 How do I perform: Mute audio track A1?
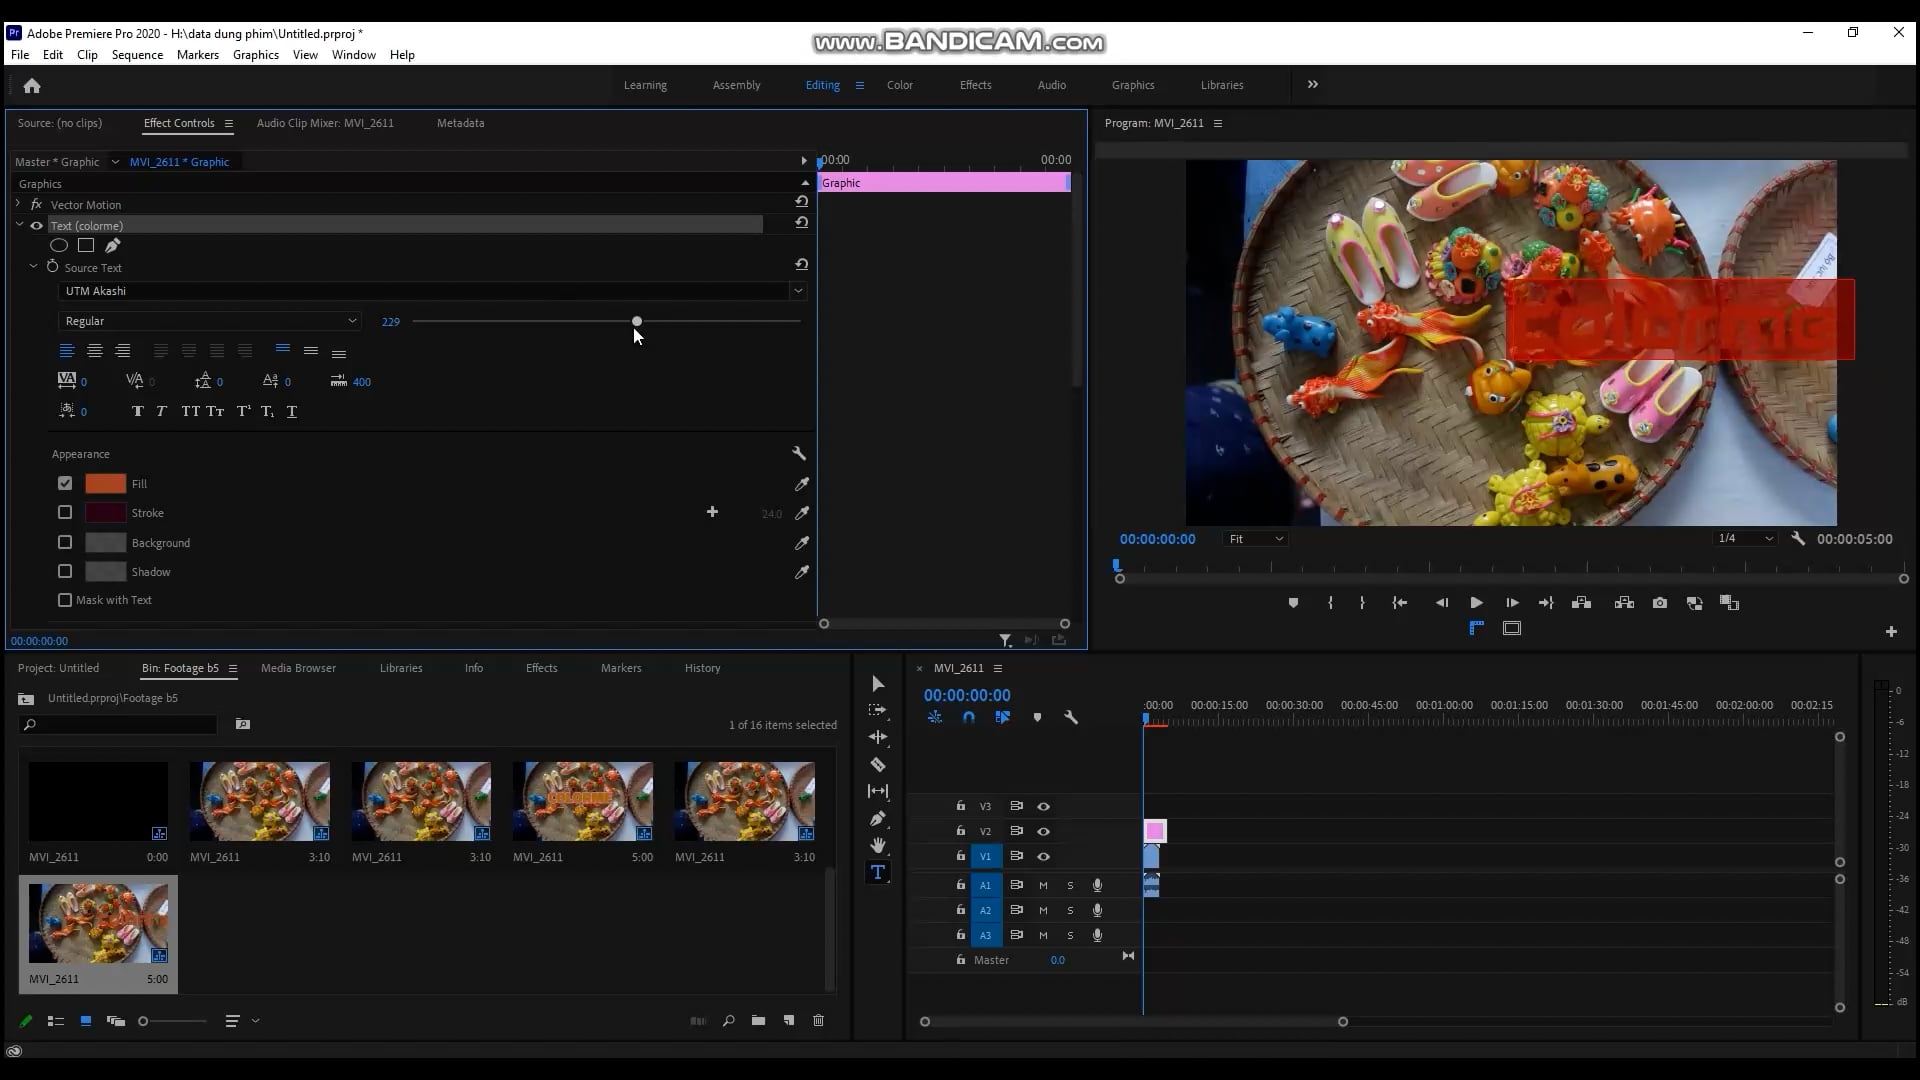click(1043, 886)
